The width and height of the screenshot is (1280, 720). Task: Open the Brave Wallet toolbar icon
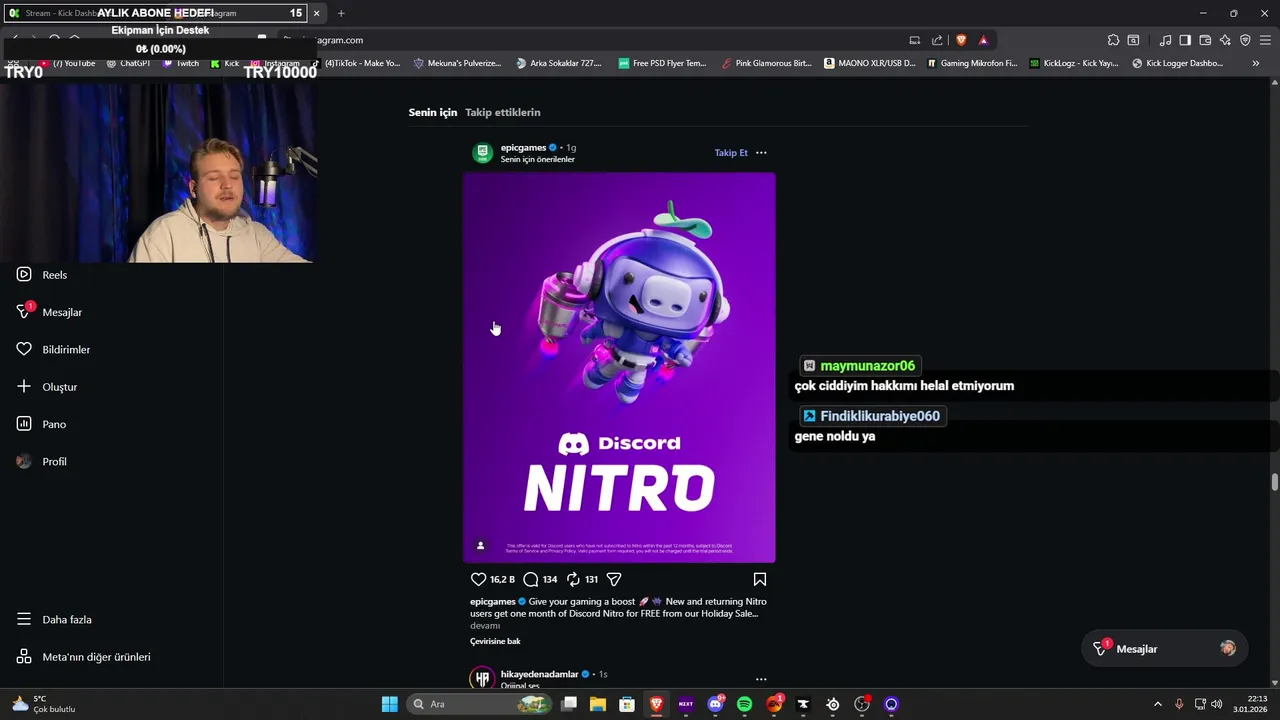(x=1205, y=40)
